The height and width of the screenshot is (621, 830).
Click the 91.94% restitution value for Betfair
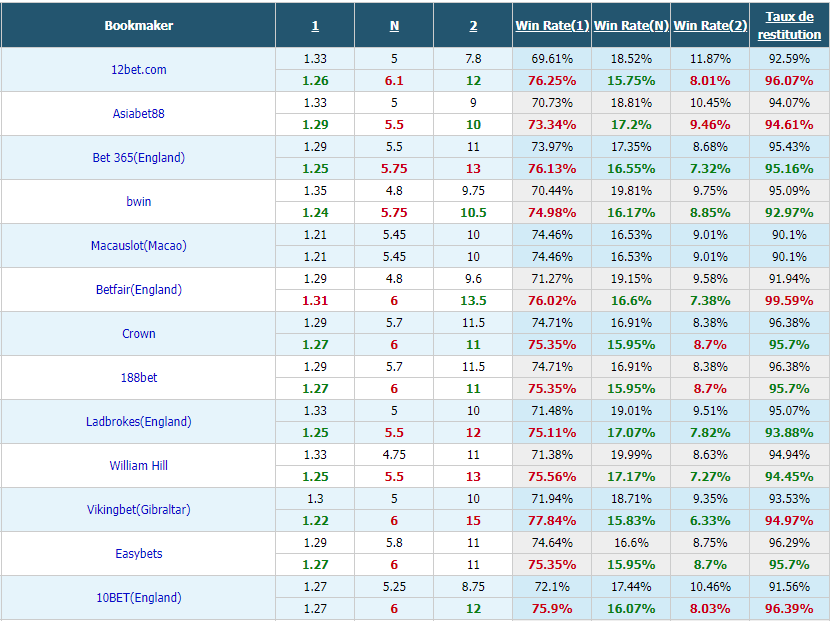coord(789,278)
